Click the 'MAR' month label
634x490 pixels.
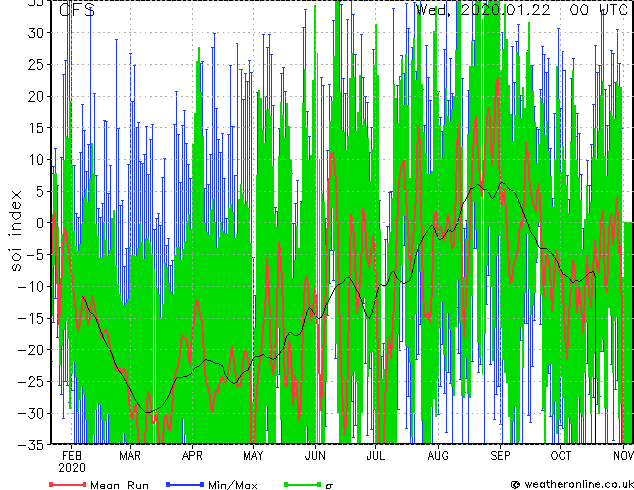coord(130,456)
